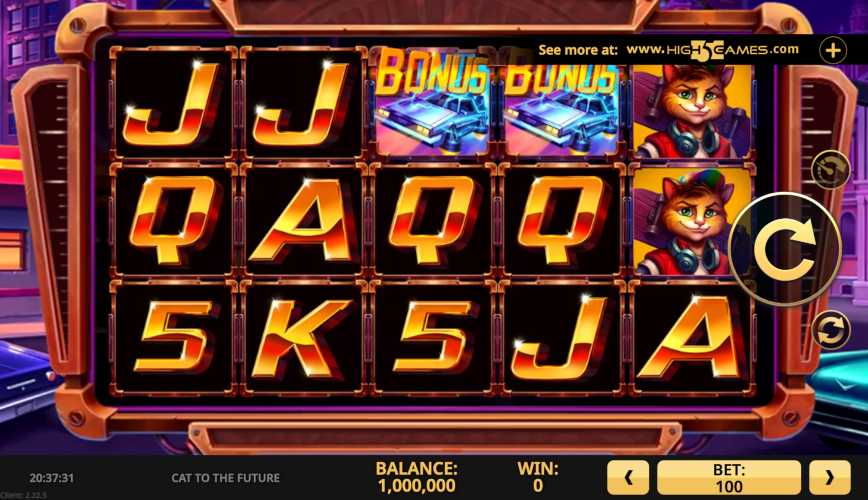Image resolution: width=868 pixels, height=500 pixels.
Task: Click the A symbol in middle row
Action: [302, 220]
